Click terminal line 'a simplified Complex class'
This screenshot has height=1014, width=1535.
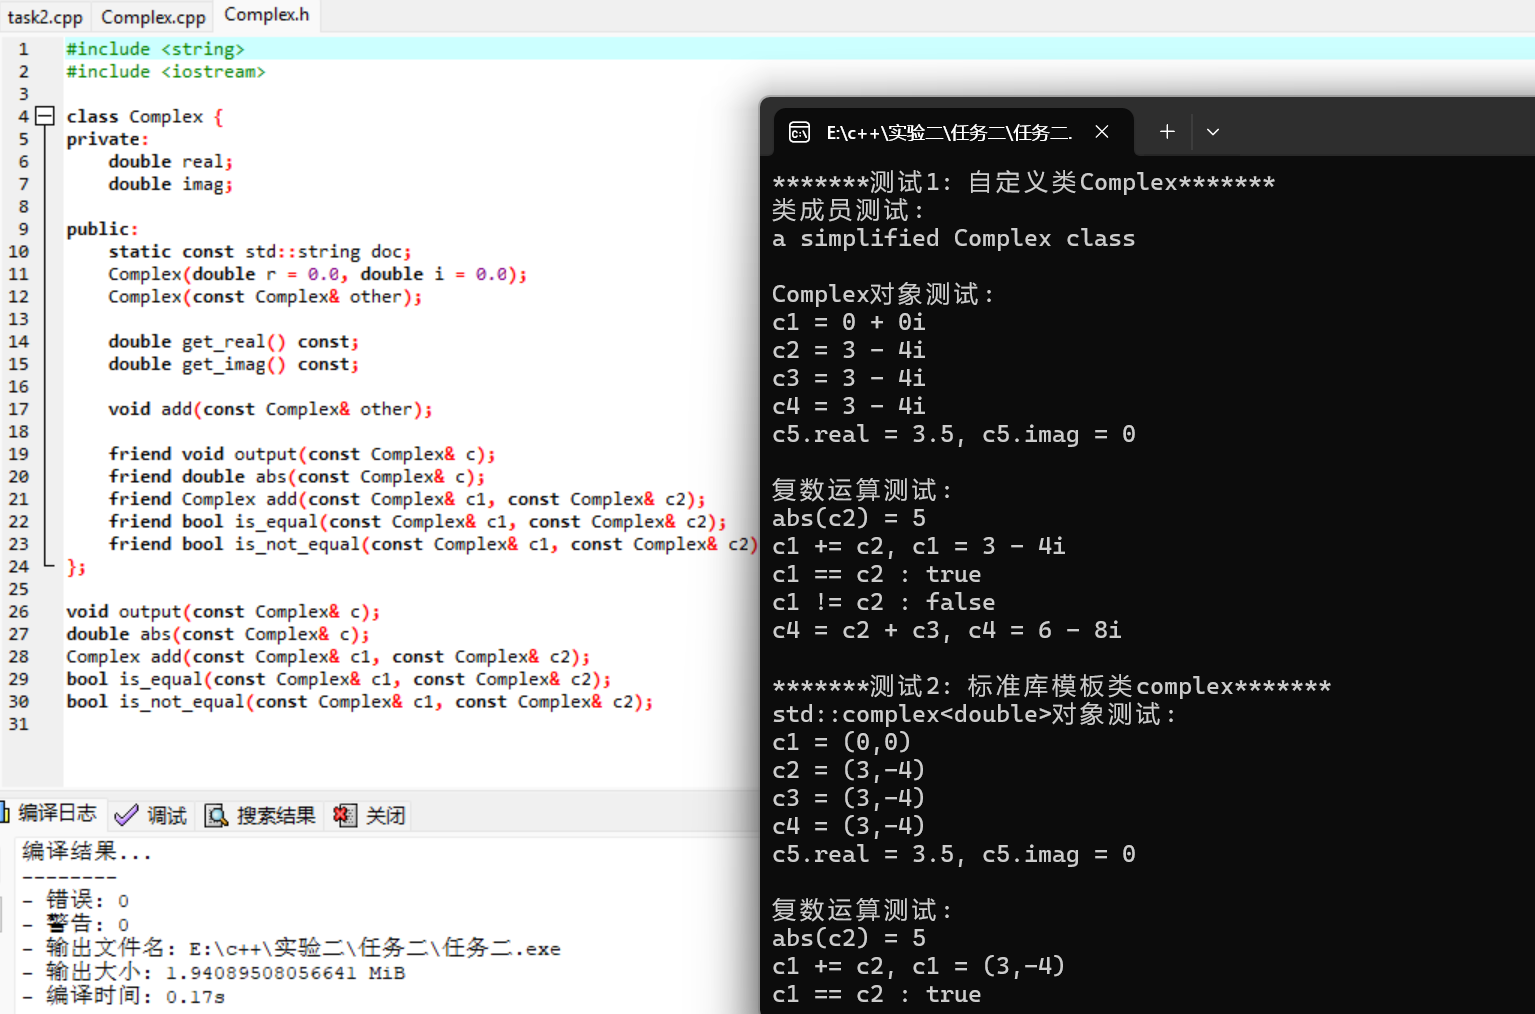[954, 238]
